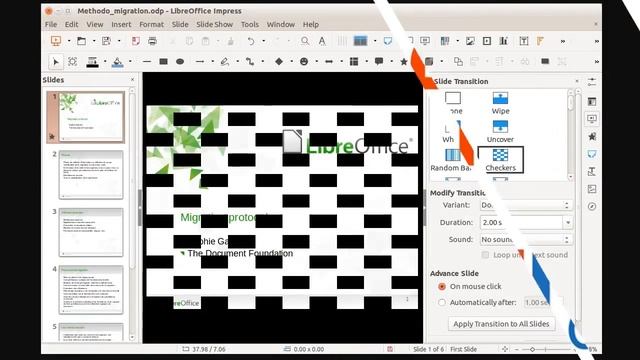Expand the Insert Table dropdown arrow
Viewport: 640px width, 360px height.
[x=457, y=41]
